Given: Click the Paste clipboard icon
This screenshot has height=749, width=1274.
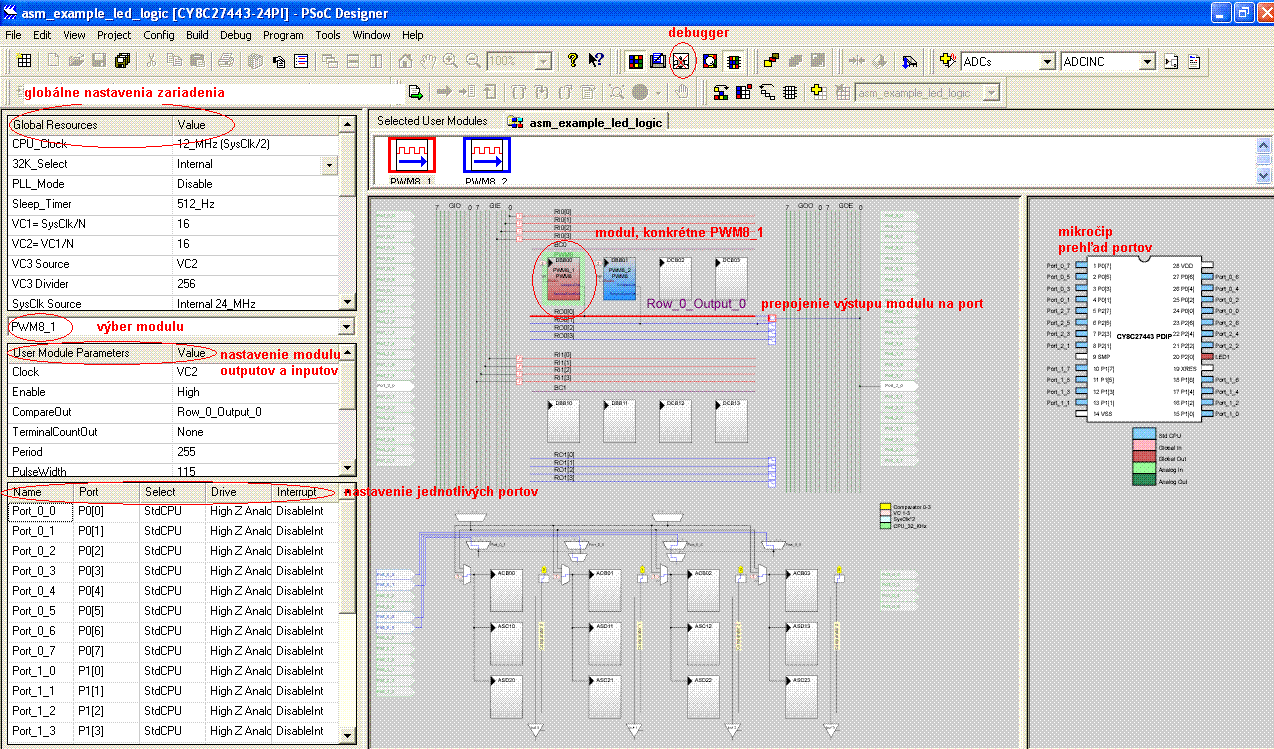Looking at the screenshot, I should pos(197,61).
